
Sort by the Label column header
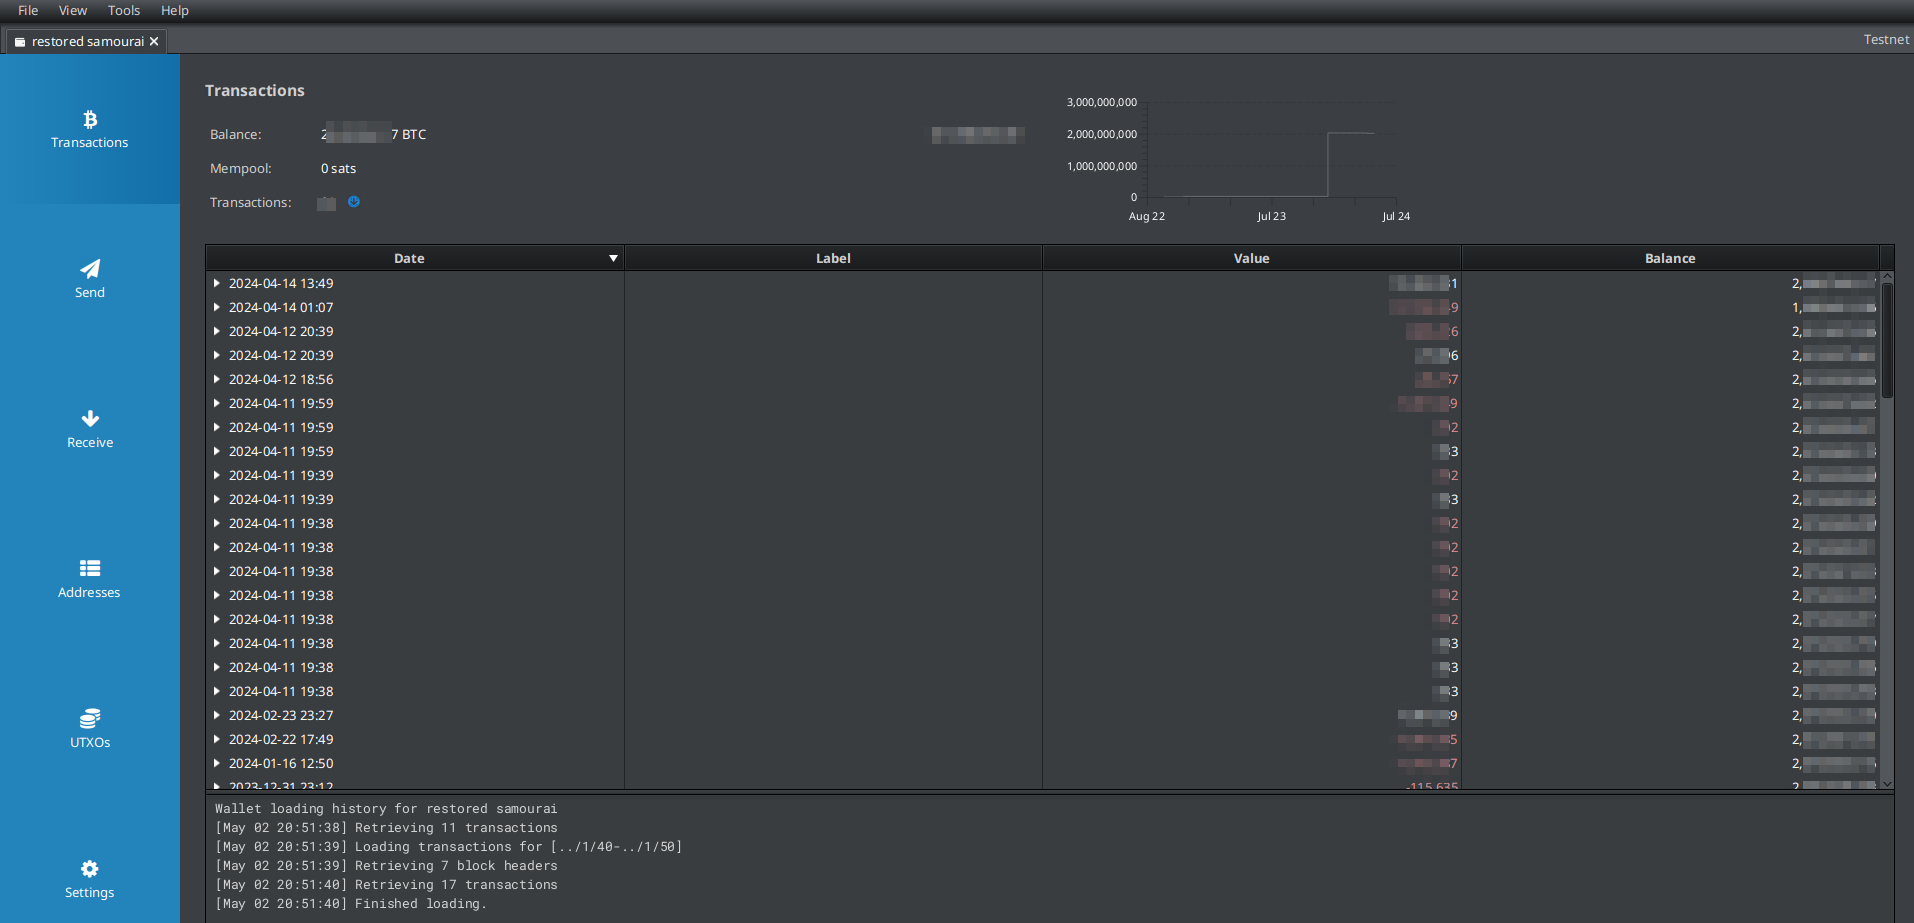pyautogui.click(x=833, y=258)
